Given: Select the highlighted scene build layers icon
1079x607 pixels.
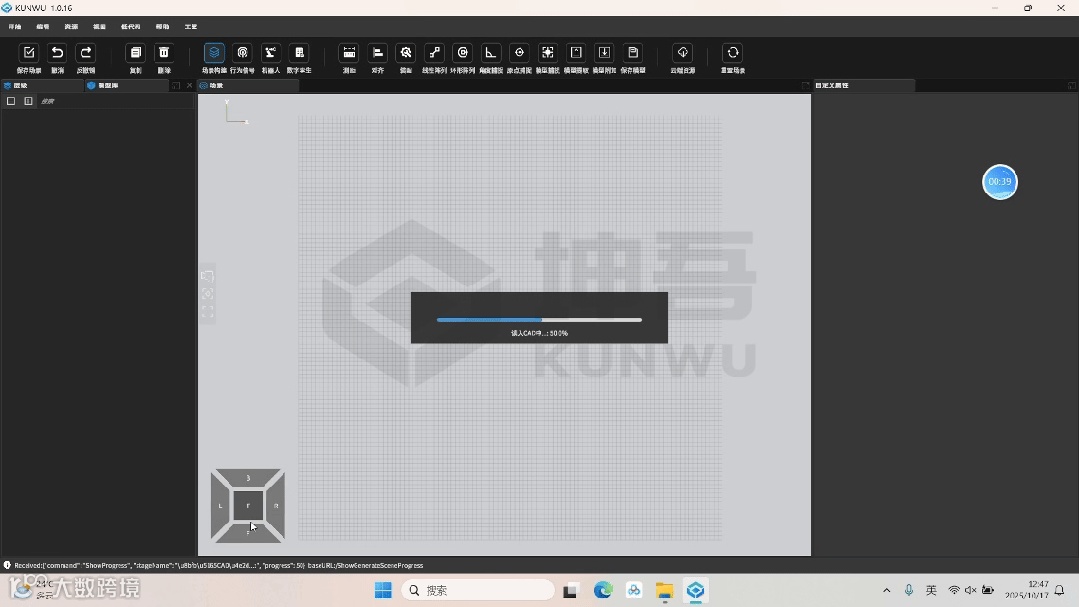Looking at the screenshot, I should (214, 53).
